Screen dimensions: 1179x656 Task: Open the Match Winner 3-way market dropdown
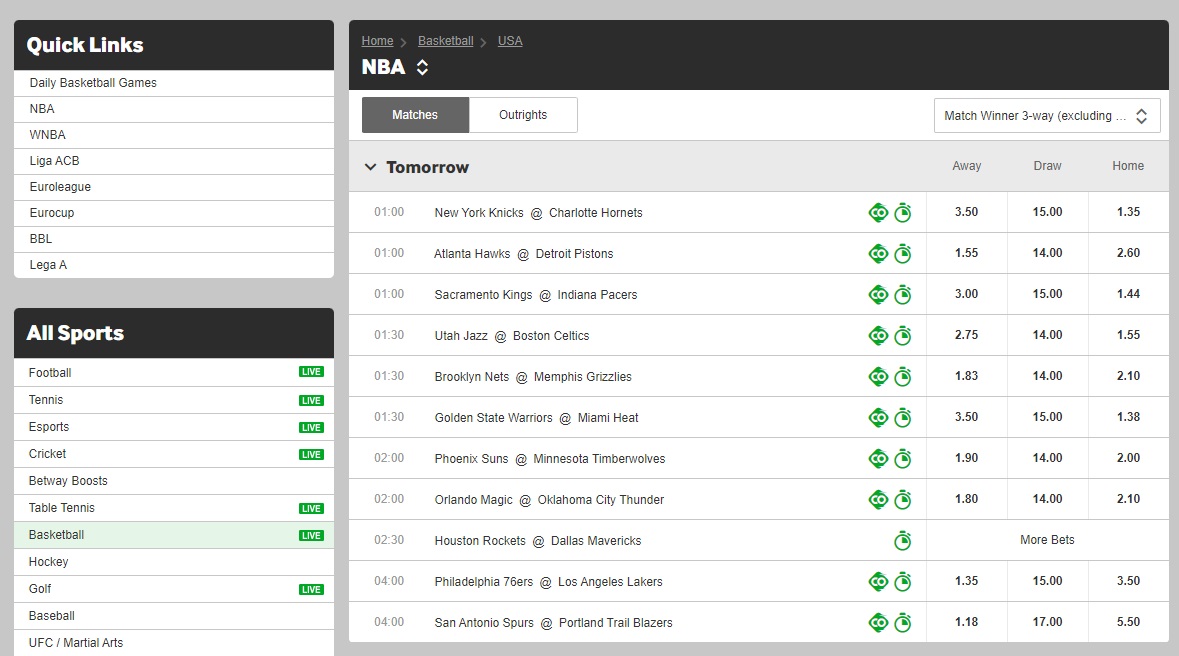point(1047,116)
